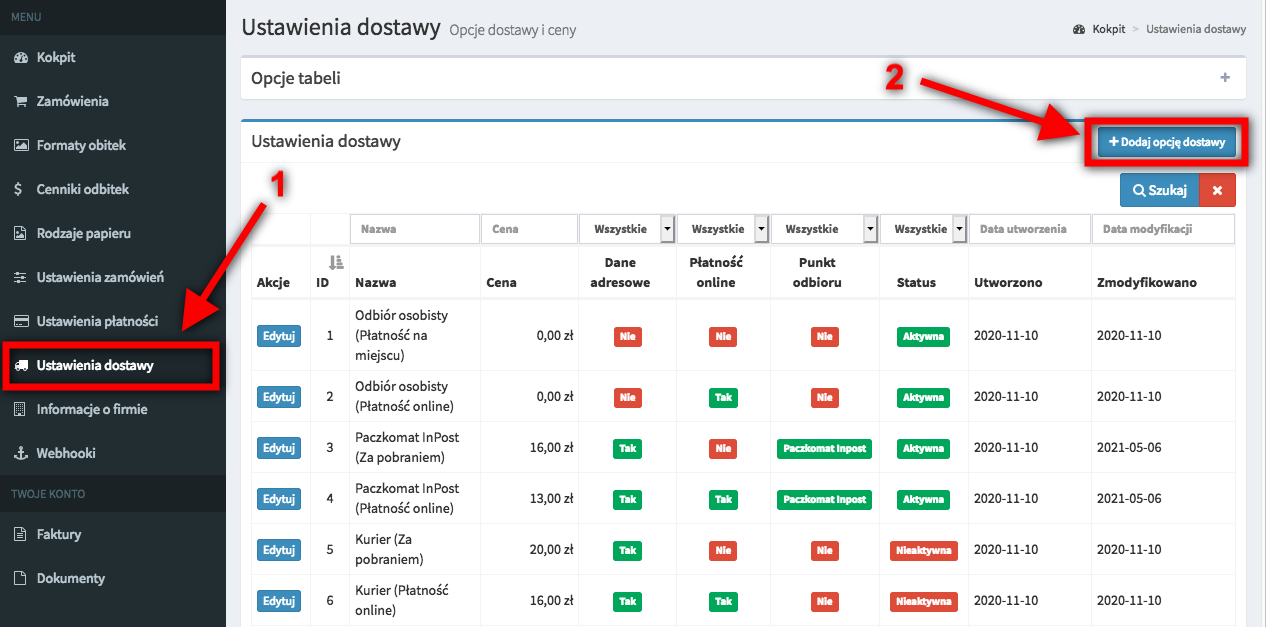Viewport: 1266px width, 627px height.
Task: Click the Kokpit breadcrumb link
Action: tap(1108, 30)
